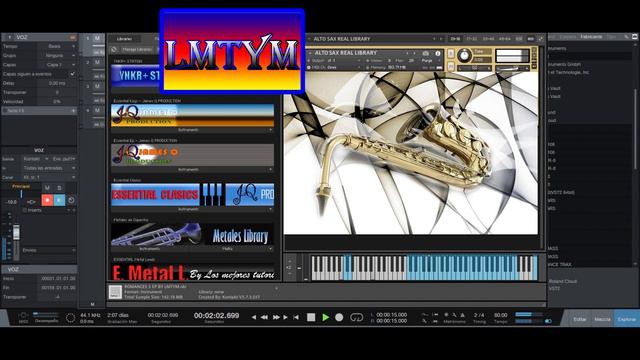Solo the VOZ channel with the S button

point(59,188)
